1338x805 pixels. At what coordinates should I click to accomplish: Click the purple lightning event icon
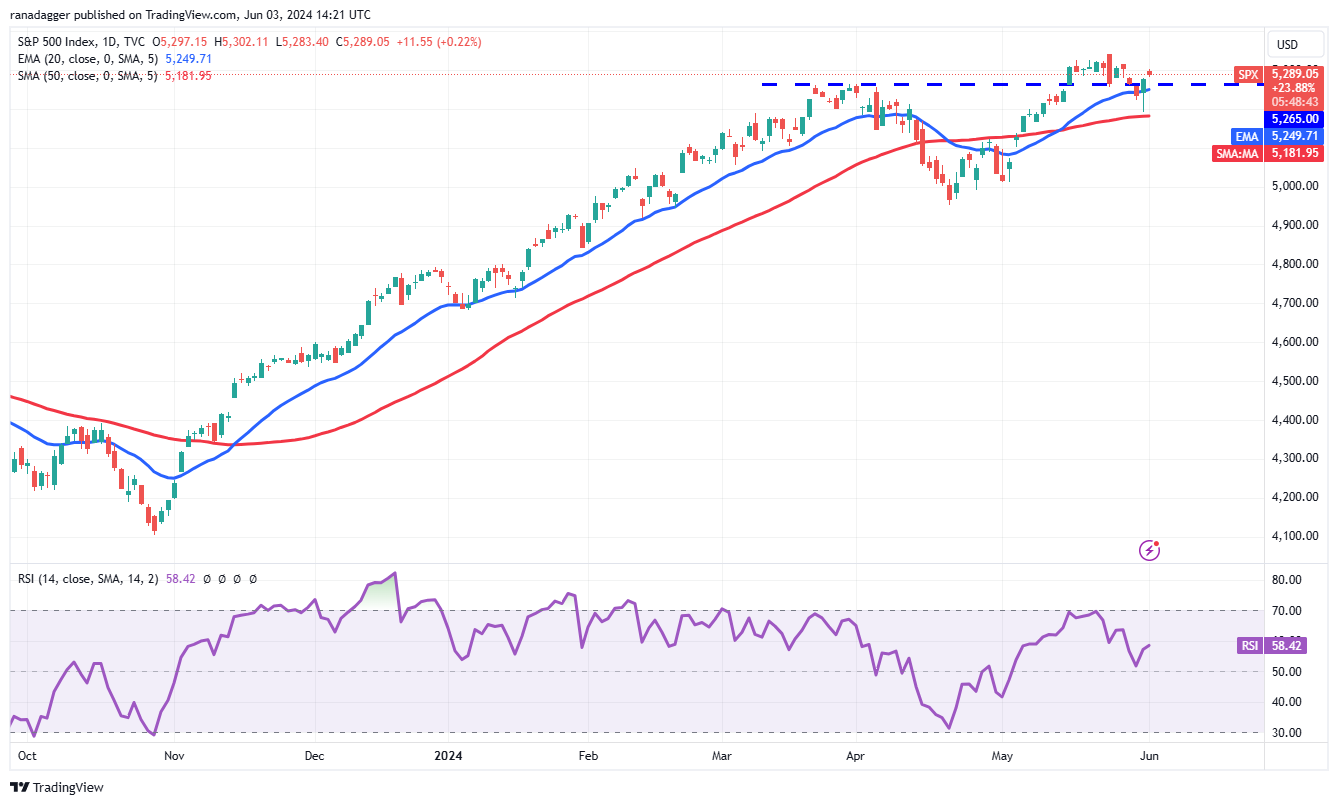tap(1150, 550)
